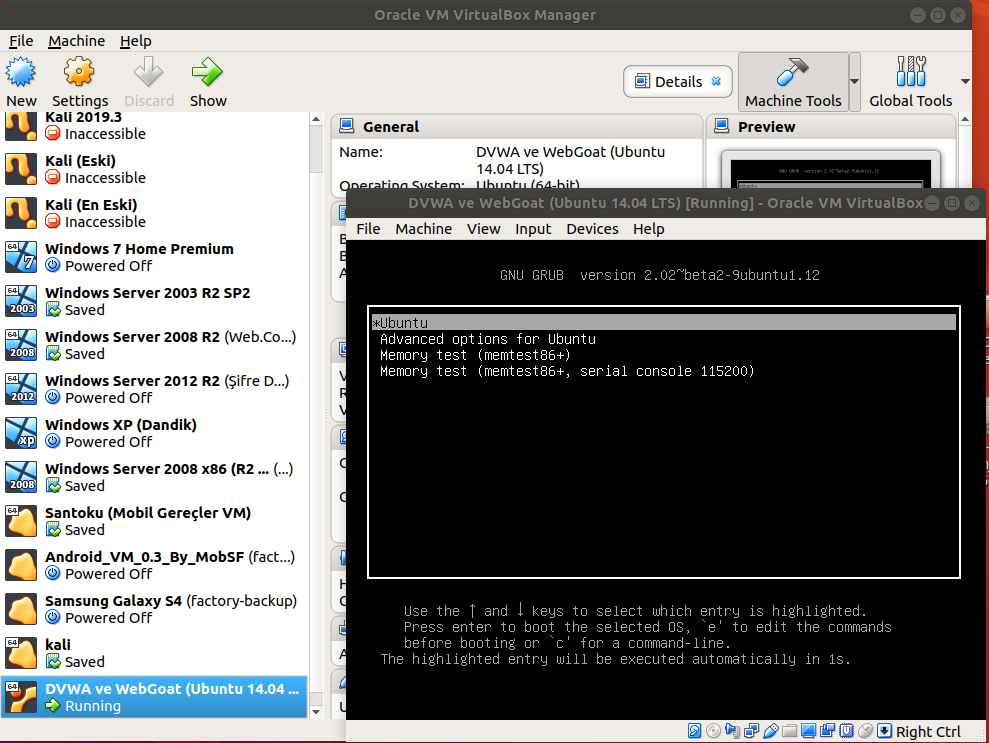Screen dimensions: 989x743
Task: Create a new virtual machine with New
Action: click(21, 82)
